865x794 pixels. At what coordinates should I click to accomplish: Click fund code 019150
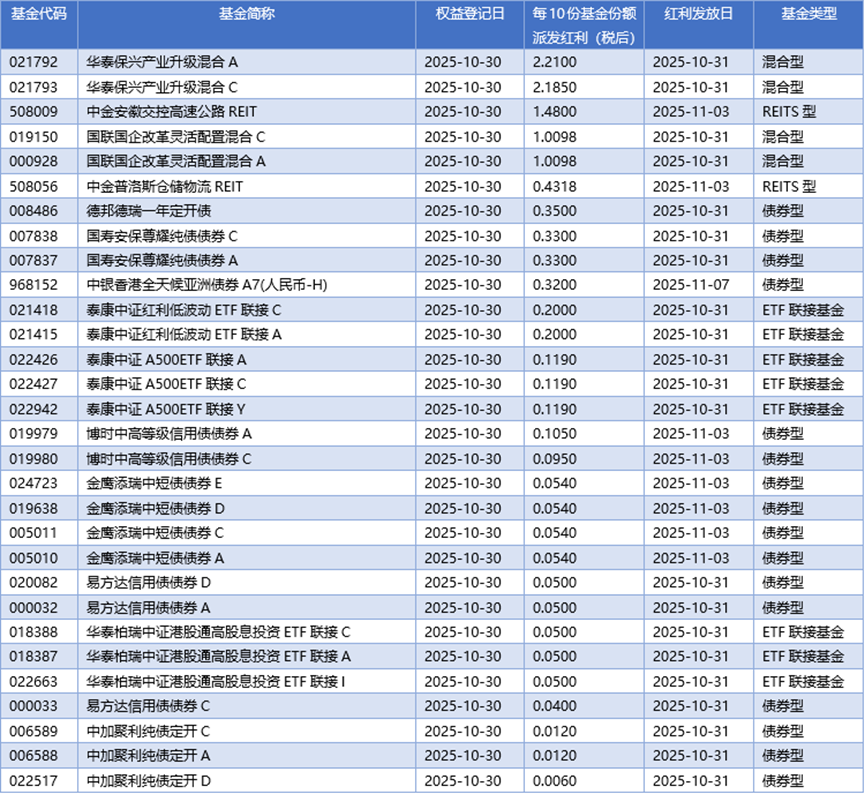pos(34,137)
